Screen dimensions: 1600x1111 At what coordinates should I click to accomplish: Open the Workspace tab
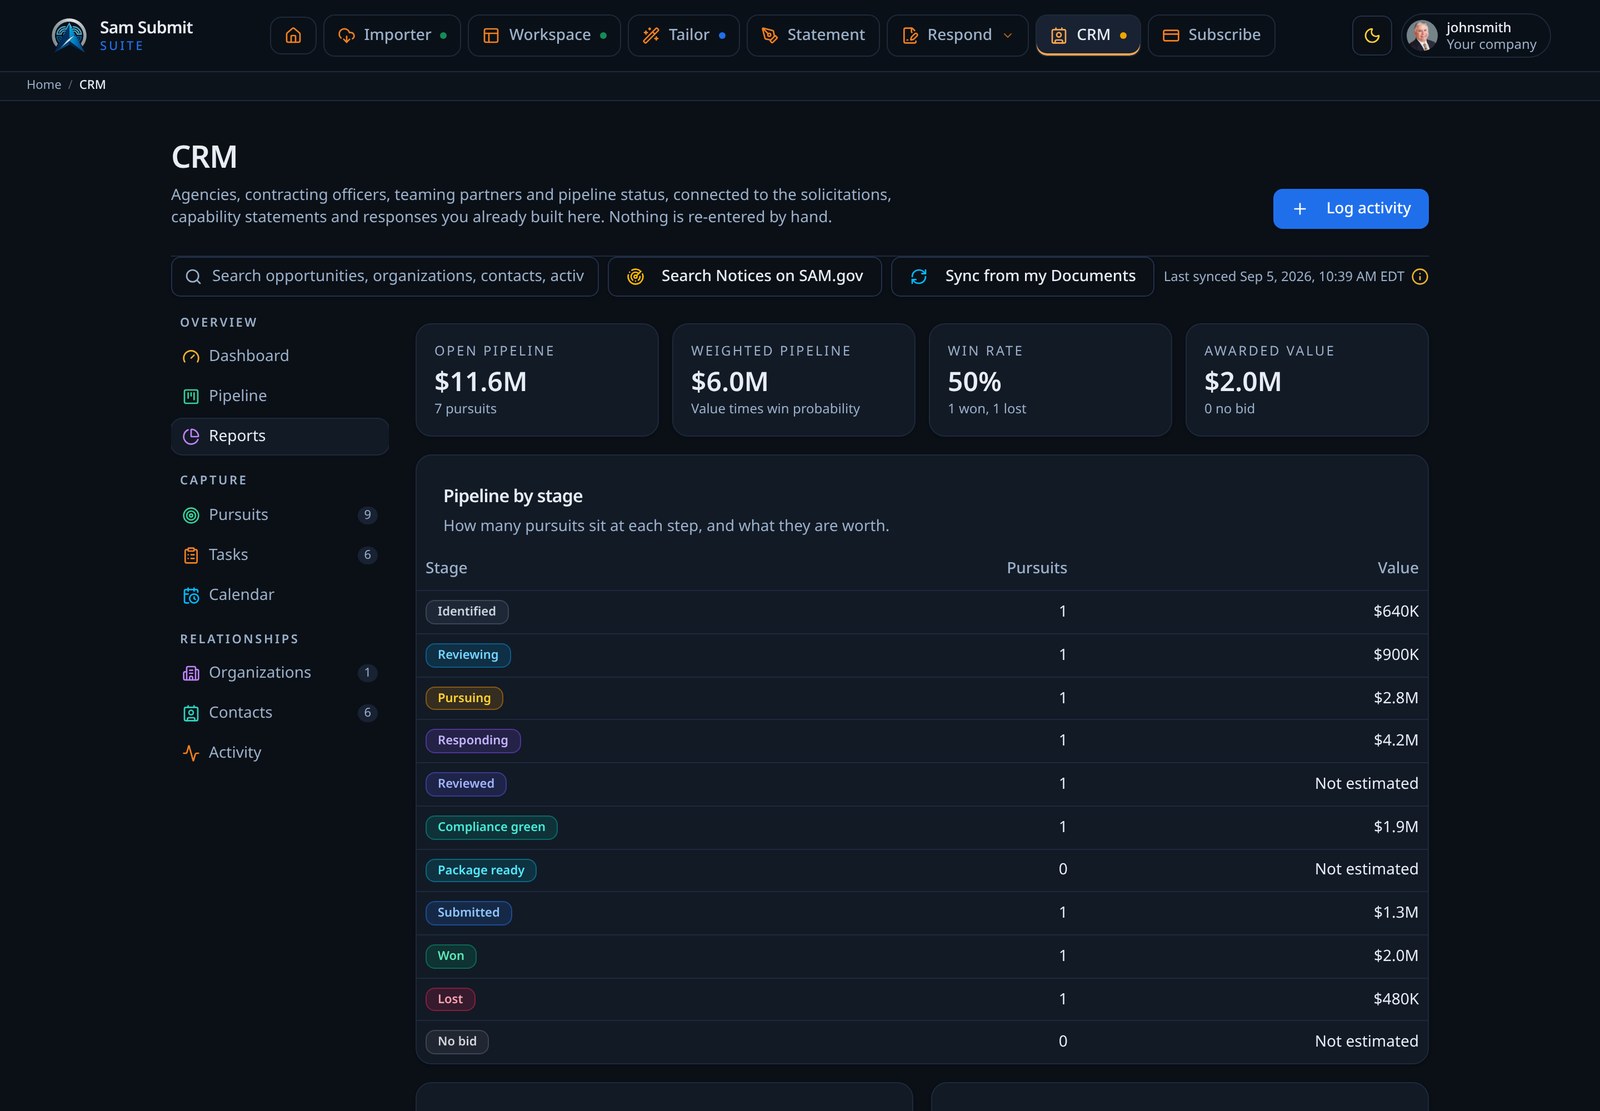pyautogui.click(x=544, y=35)
